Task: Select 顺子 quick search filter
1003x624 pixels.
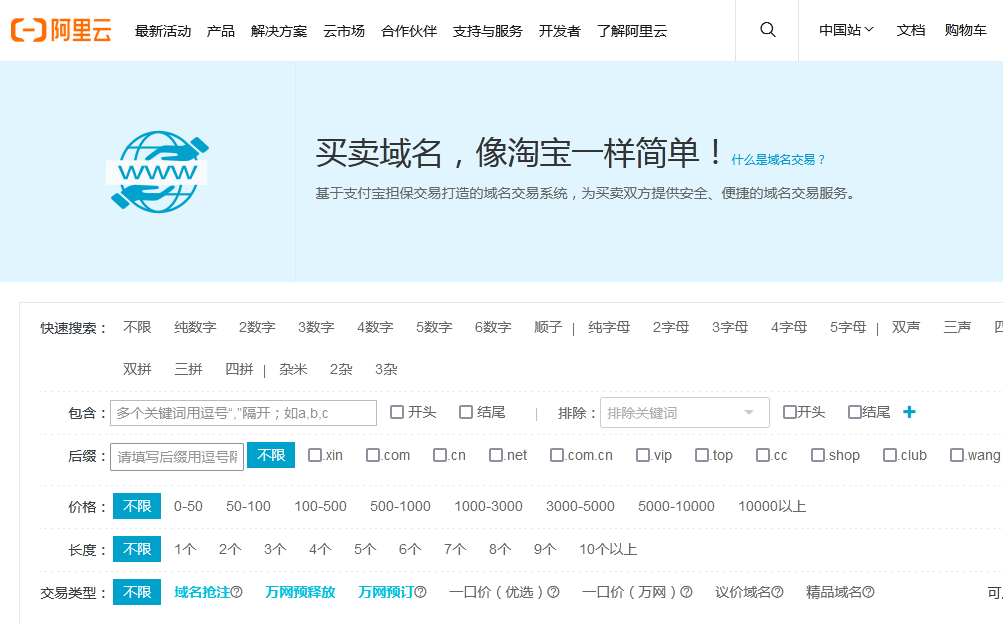Action: [548, 327]
